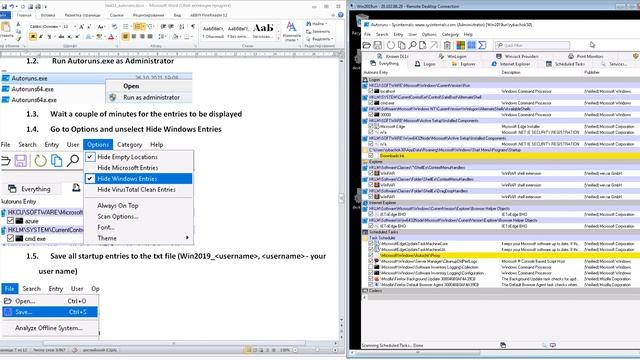Viewport: 640px width, 360px height.
Task: Click the Save icon in the Word quick access toolbar
Action: pos(4,7)
